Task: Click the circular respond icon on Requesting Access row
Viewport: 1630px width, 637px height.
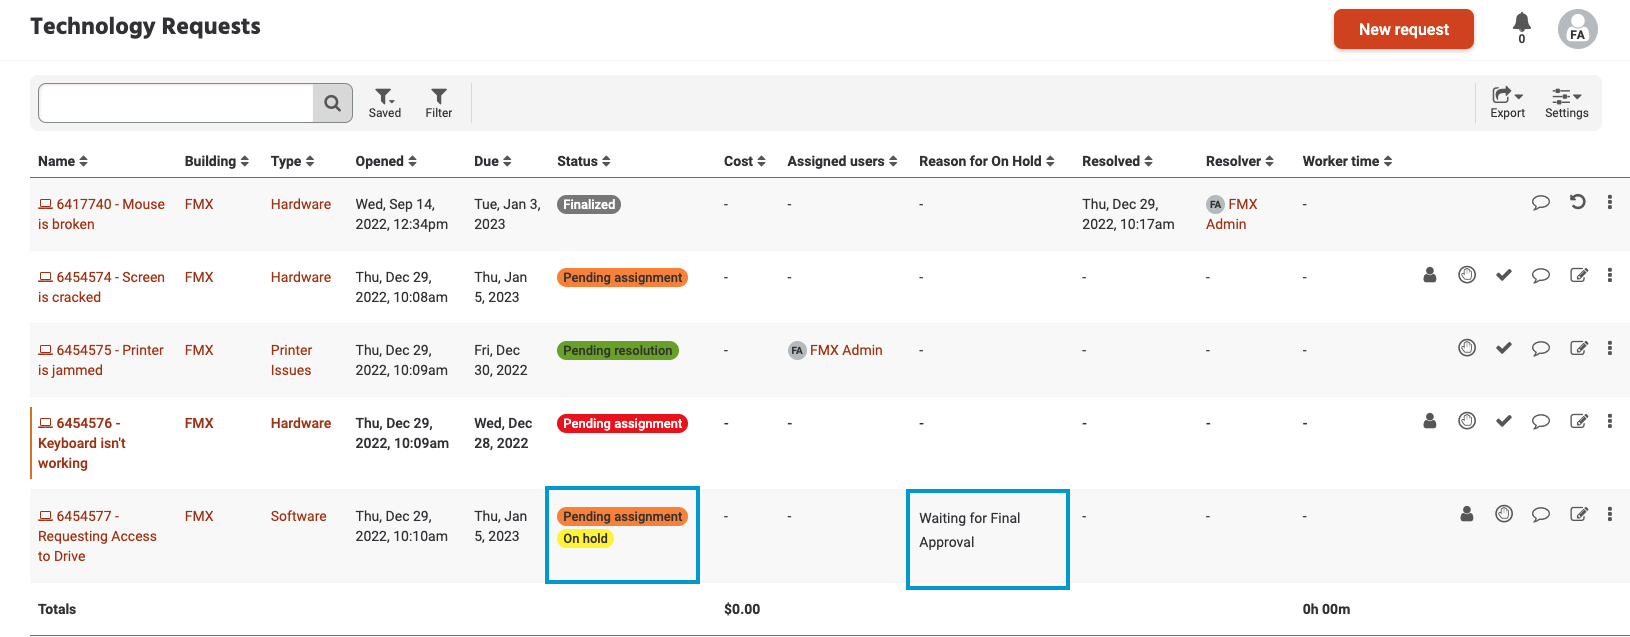Action: 1504,514
